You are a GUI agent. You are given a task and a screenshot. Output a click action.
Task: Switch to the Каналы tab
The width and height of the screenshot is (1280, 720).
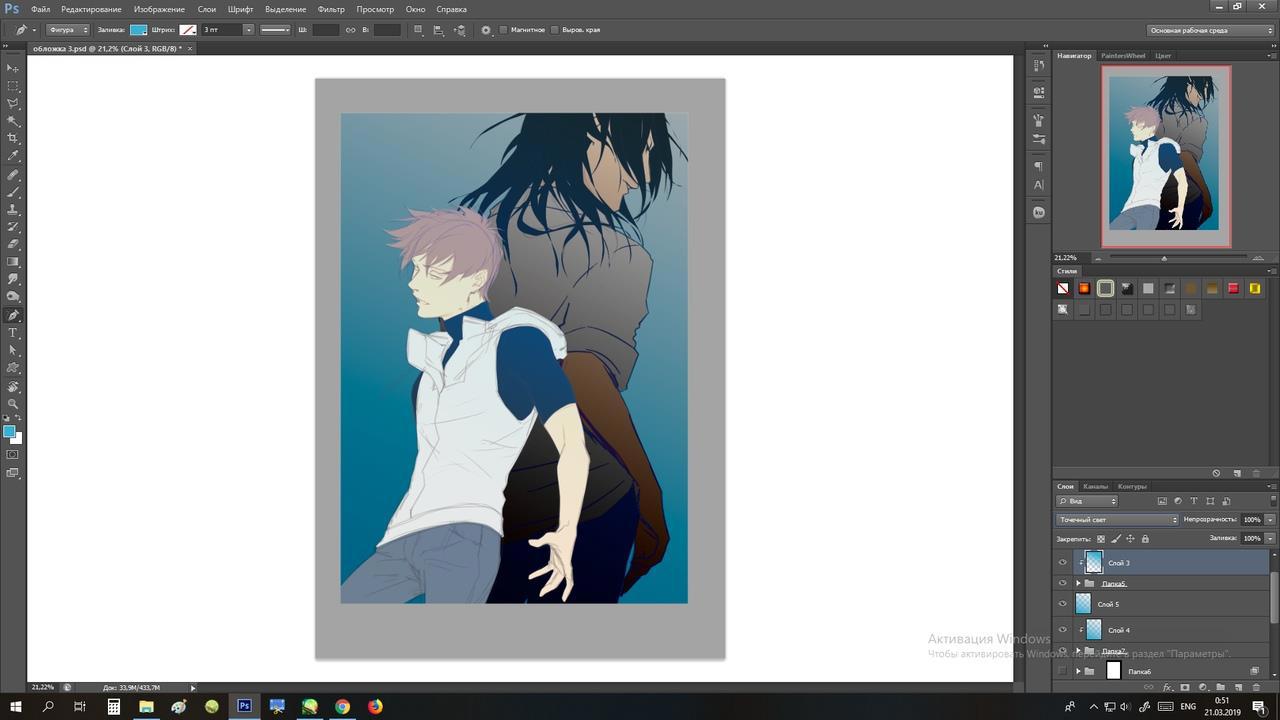[1095, 487]
